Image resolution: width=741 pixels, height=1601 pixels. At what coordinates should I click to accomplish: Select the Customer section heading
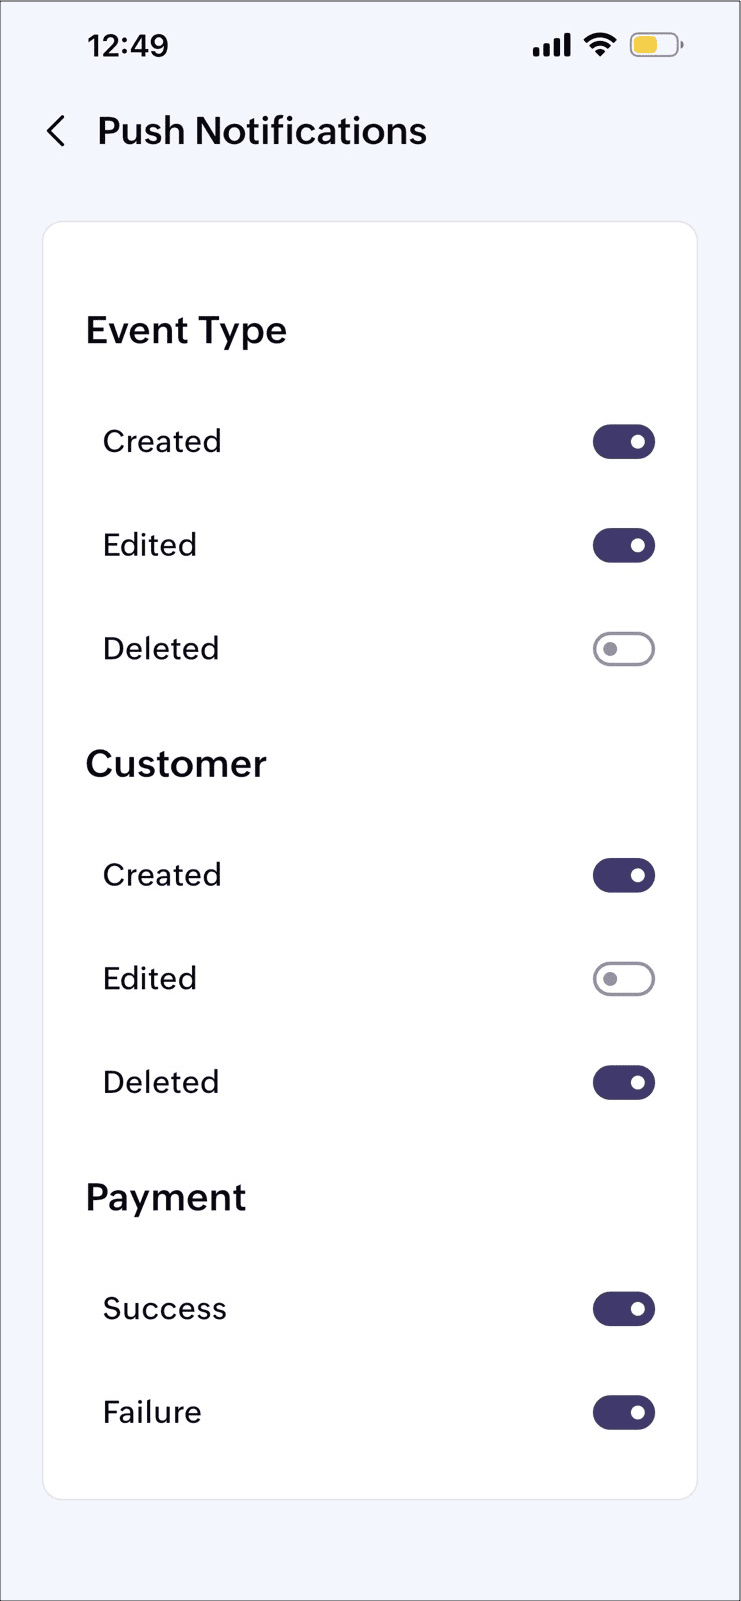[x=176, y=764]
